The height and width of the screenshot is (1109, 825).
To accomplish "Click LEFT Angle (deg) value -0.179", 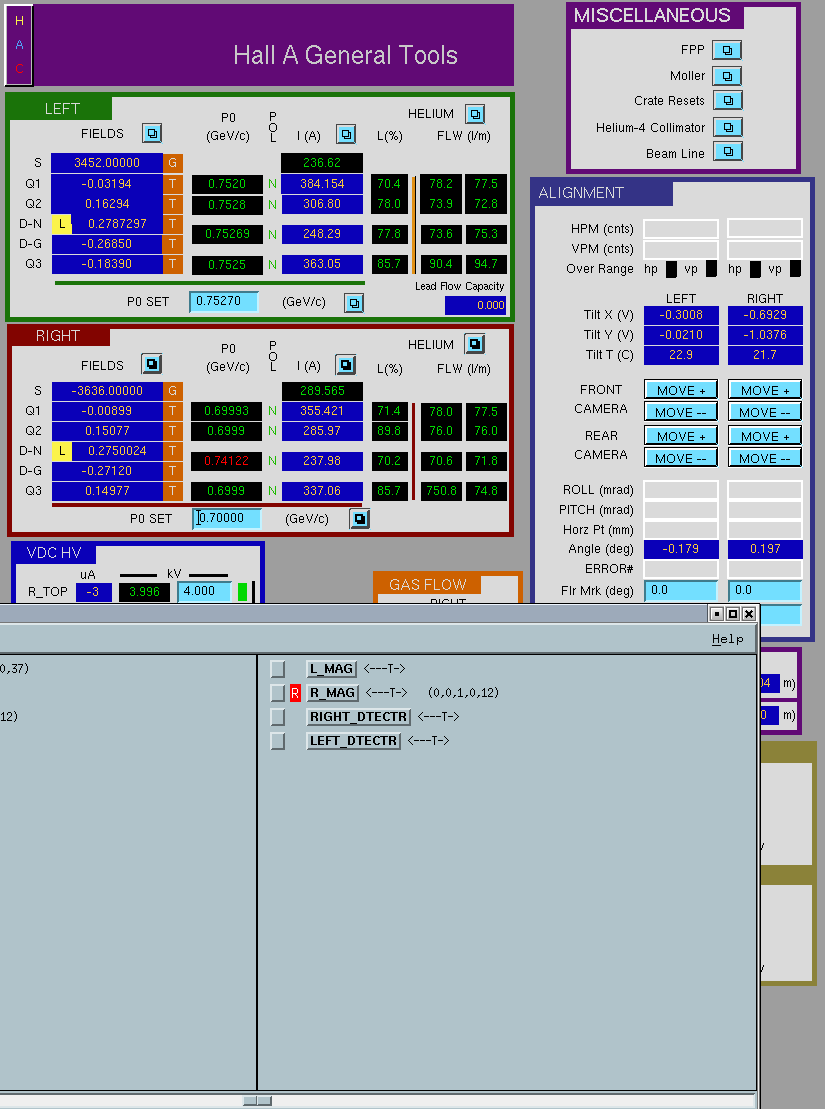I will tap(681, 549).
